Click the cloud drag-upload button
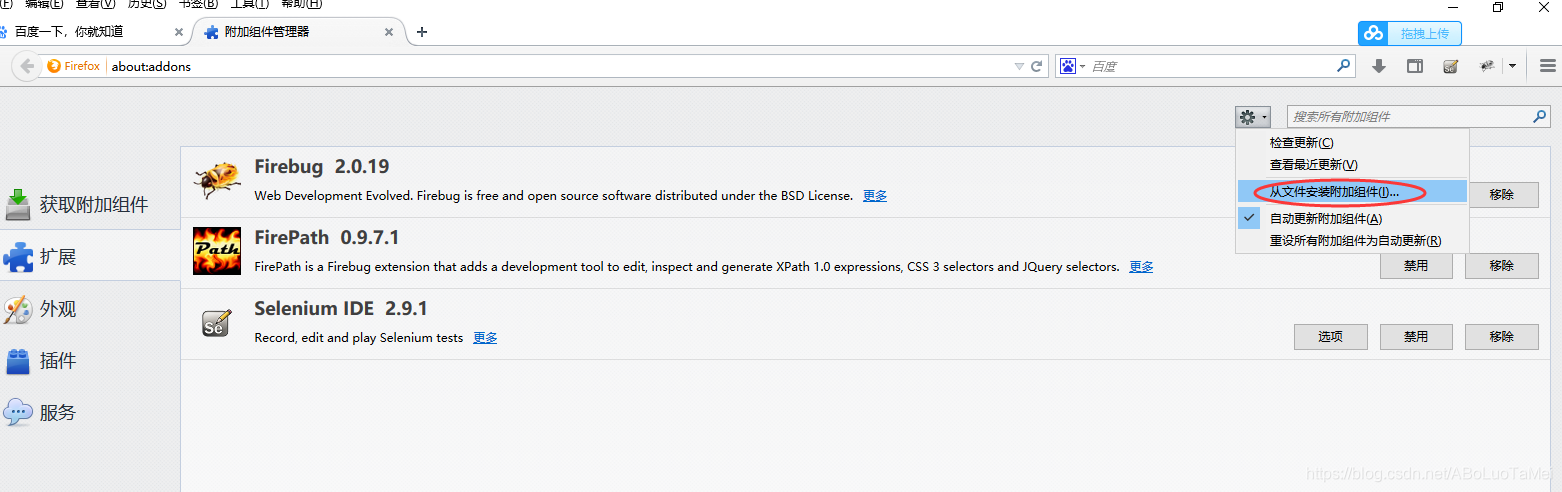The width and height of the screenshot is (1562, 492). pyautogui.click(x=1409, y=33)
